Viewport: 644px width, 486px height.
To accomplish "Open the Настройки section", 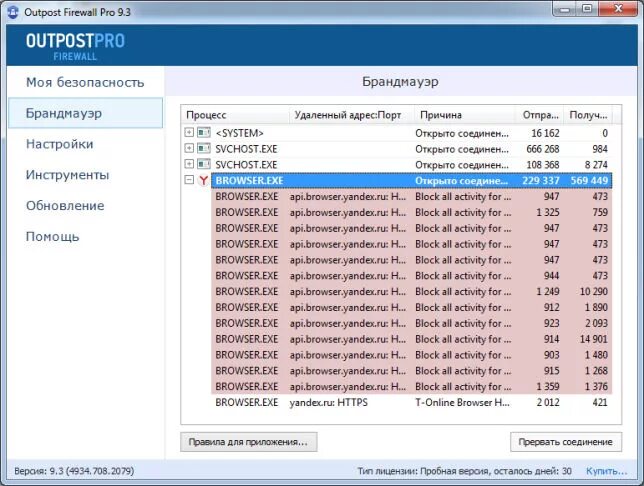I will click(x=85, y=144).
